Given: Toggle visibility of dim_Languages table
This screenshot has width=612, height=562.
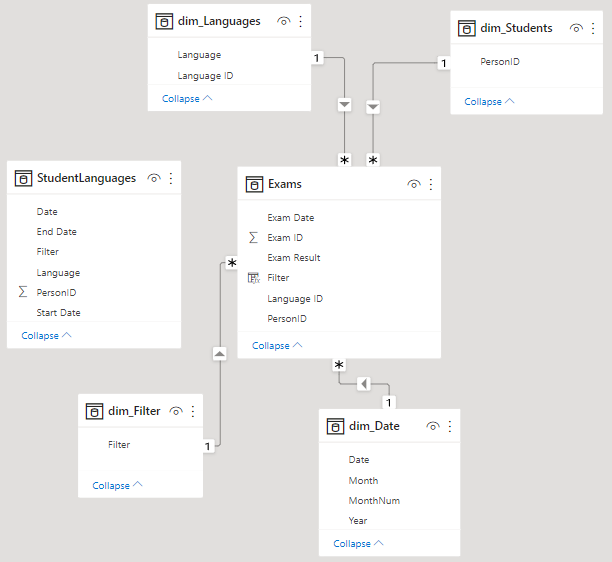Looking at the screenshot, I should (x=284, y=21).
